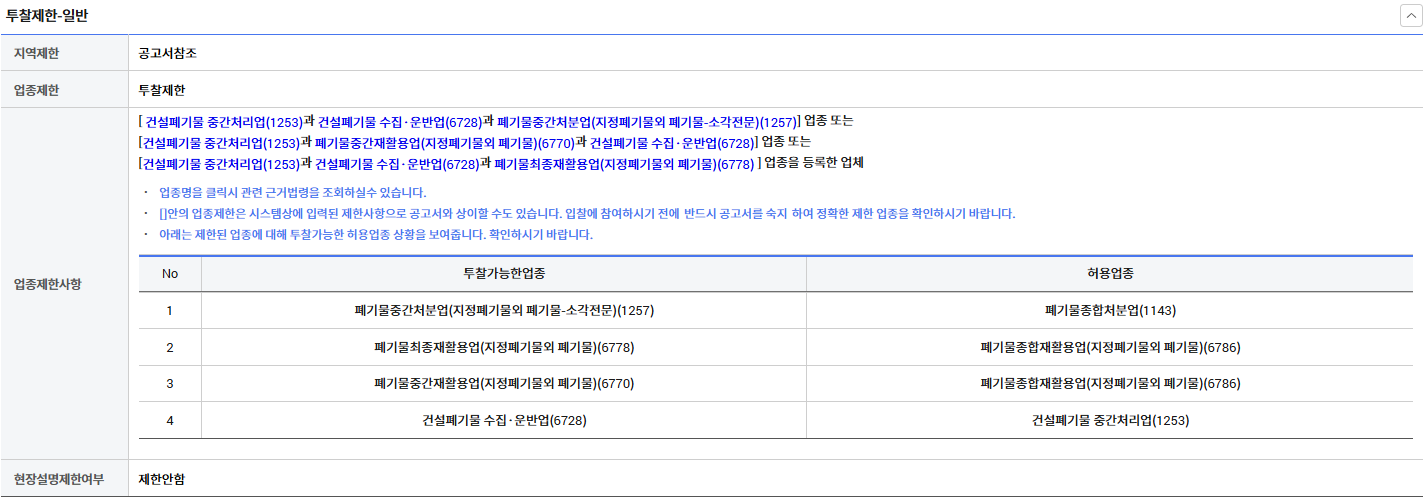Select 건설폐기물 중간처리업(1253) in table row 4
This screenshot has height=498, width=1424.
point(1110,421)
